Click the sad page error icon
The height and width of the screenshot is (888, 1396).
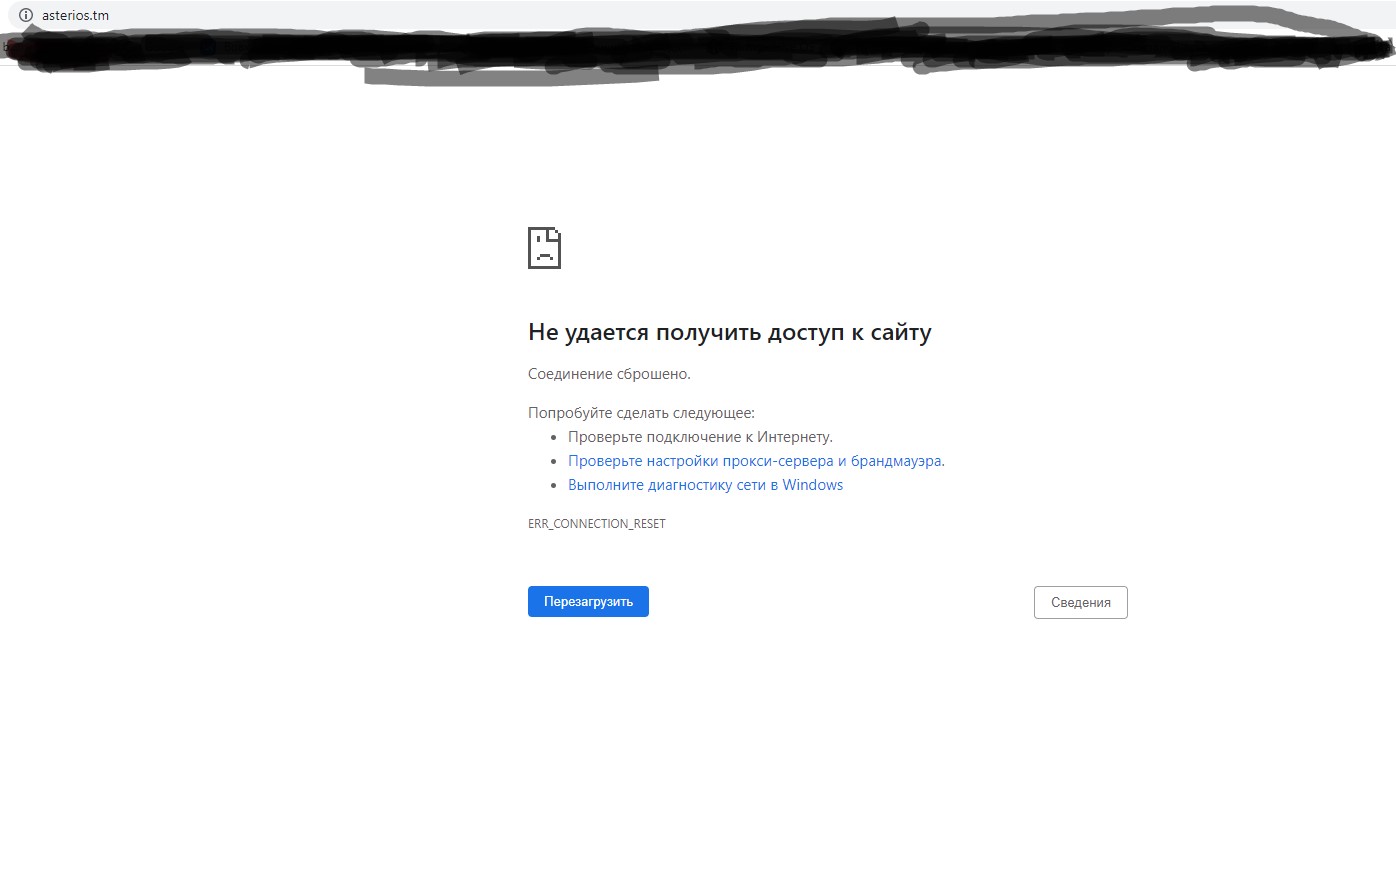(x=544, y=248)
